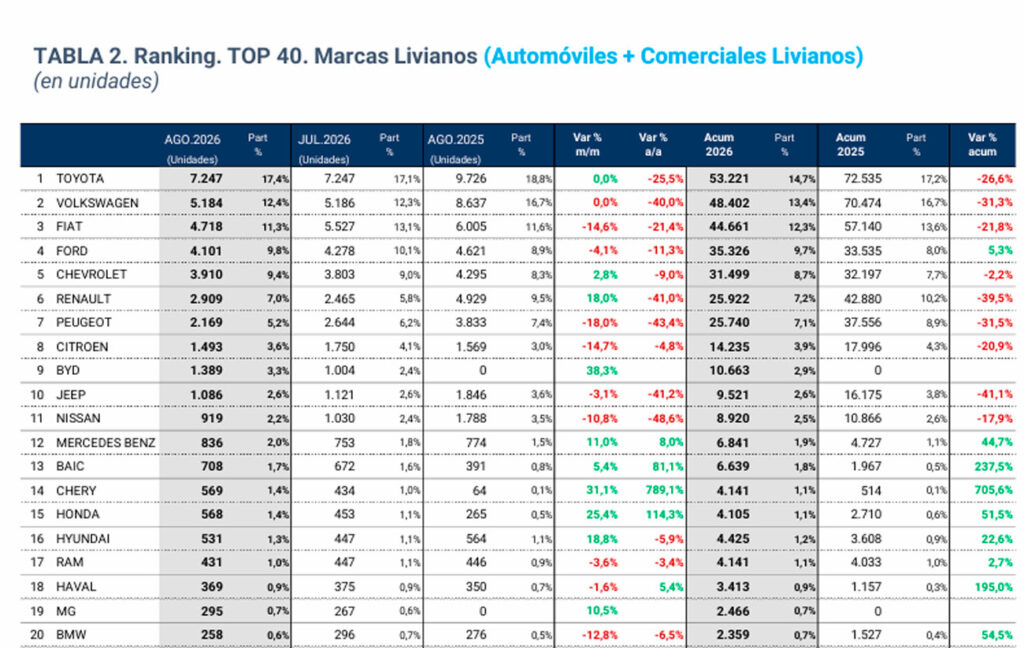Select the PEUGEOT brand name
This screenshot has height=648, width=1024.
pos(84,322)
